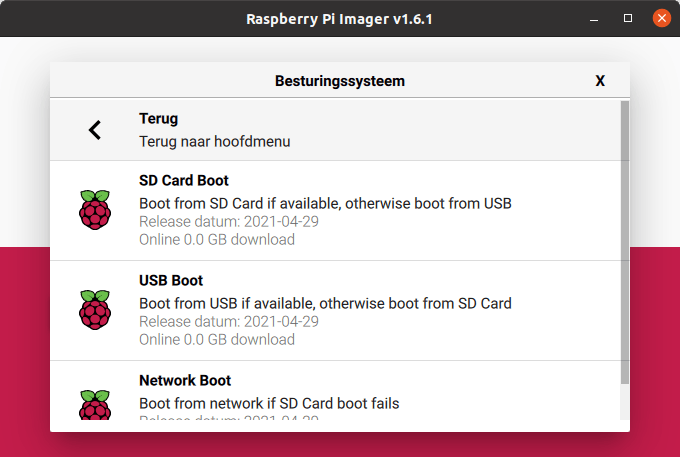The width and height of the screenshot is (680, 457).
Task: Maximize the Raspberry Pi Imager window
Action: [628, 18]
